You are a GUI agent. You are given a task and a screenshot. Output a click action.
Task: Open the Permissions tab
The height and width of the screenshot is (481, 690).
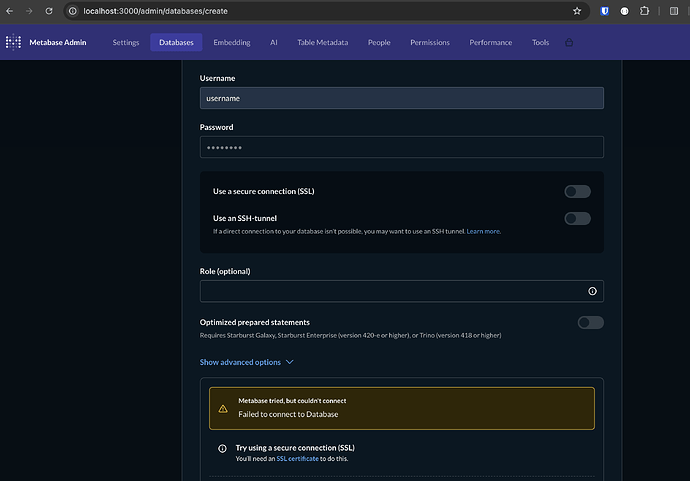(430, 42)
